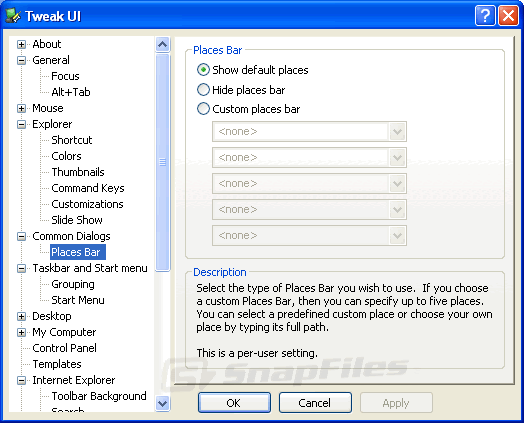Open the Toolbar Background page
This screenshot has width=524, height=423.
click(x=99, y=396)
